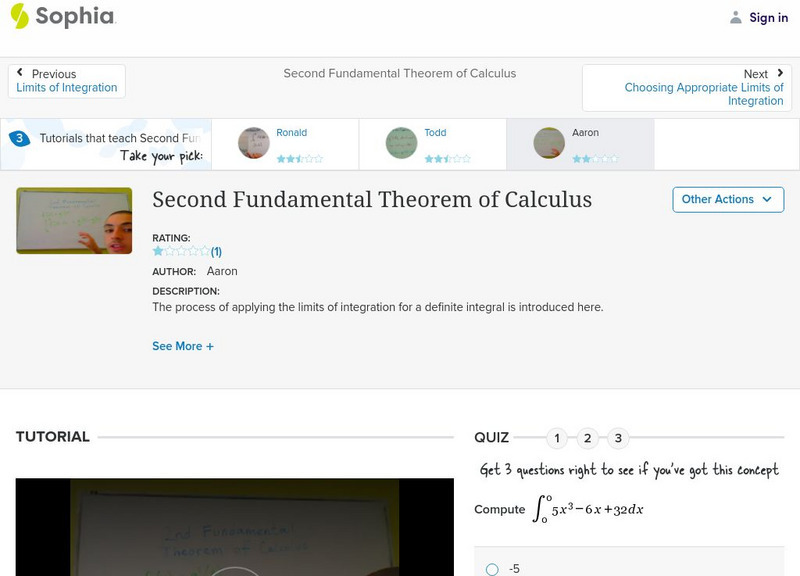Expand description with See More +
Screen dimensions: 800x576
click(183, 346)
